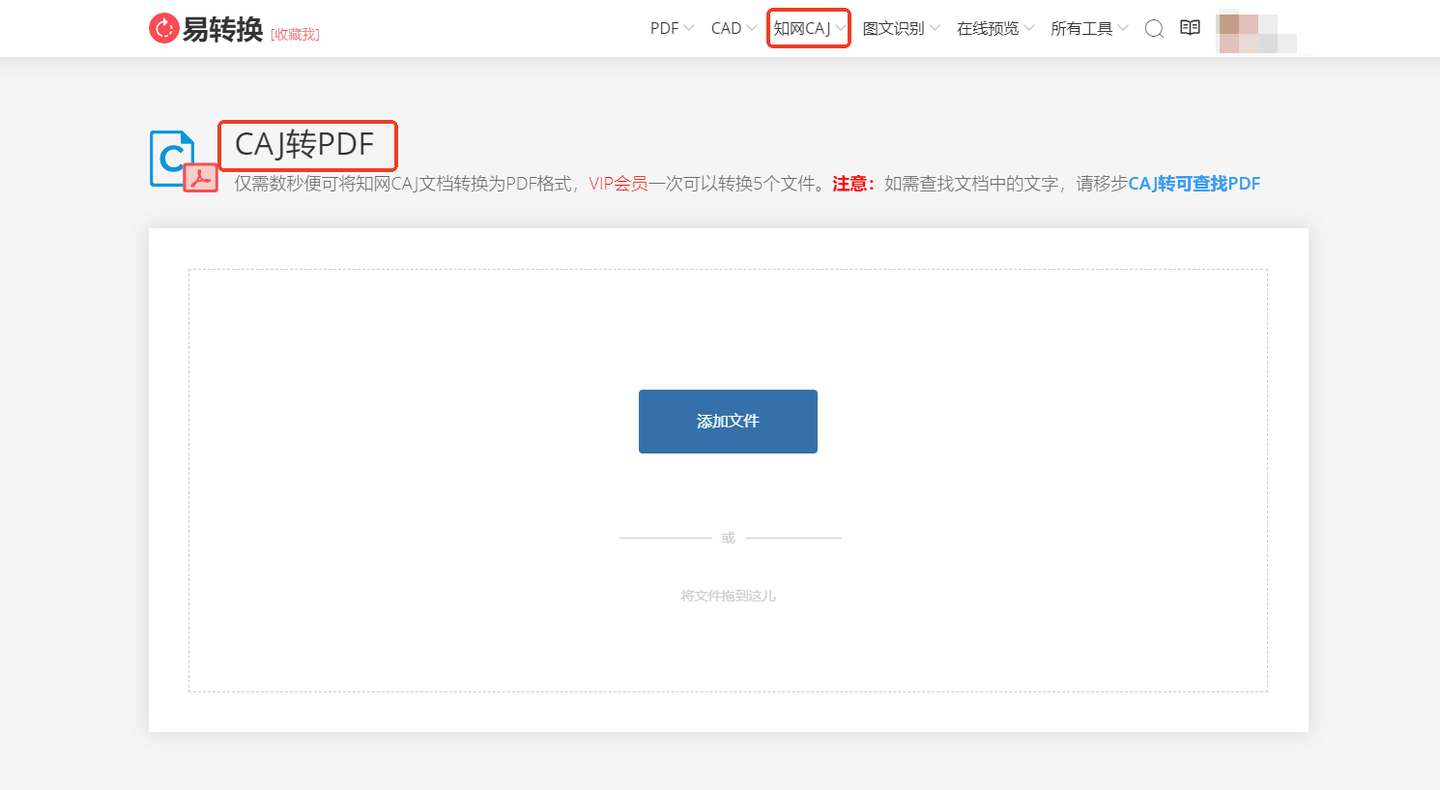This screenshot has height=790, width=1440.
Task: Click the [收藏我] bookmark link
Action: (296, 33)
